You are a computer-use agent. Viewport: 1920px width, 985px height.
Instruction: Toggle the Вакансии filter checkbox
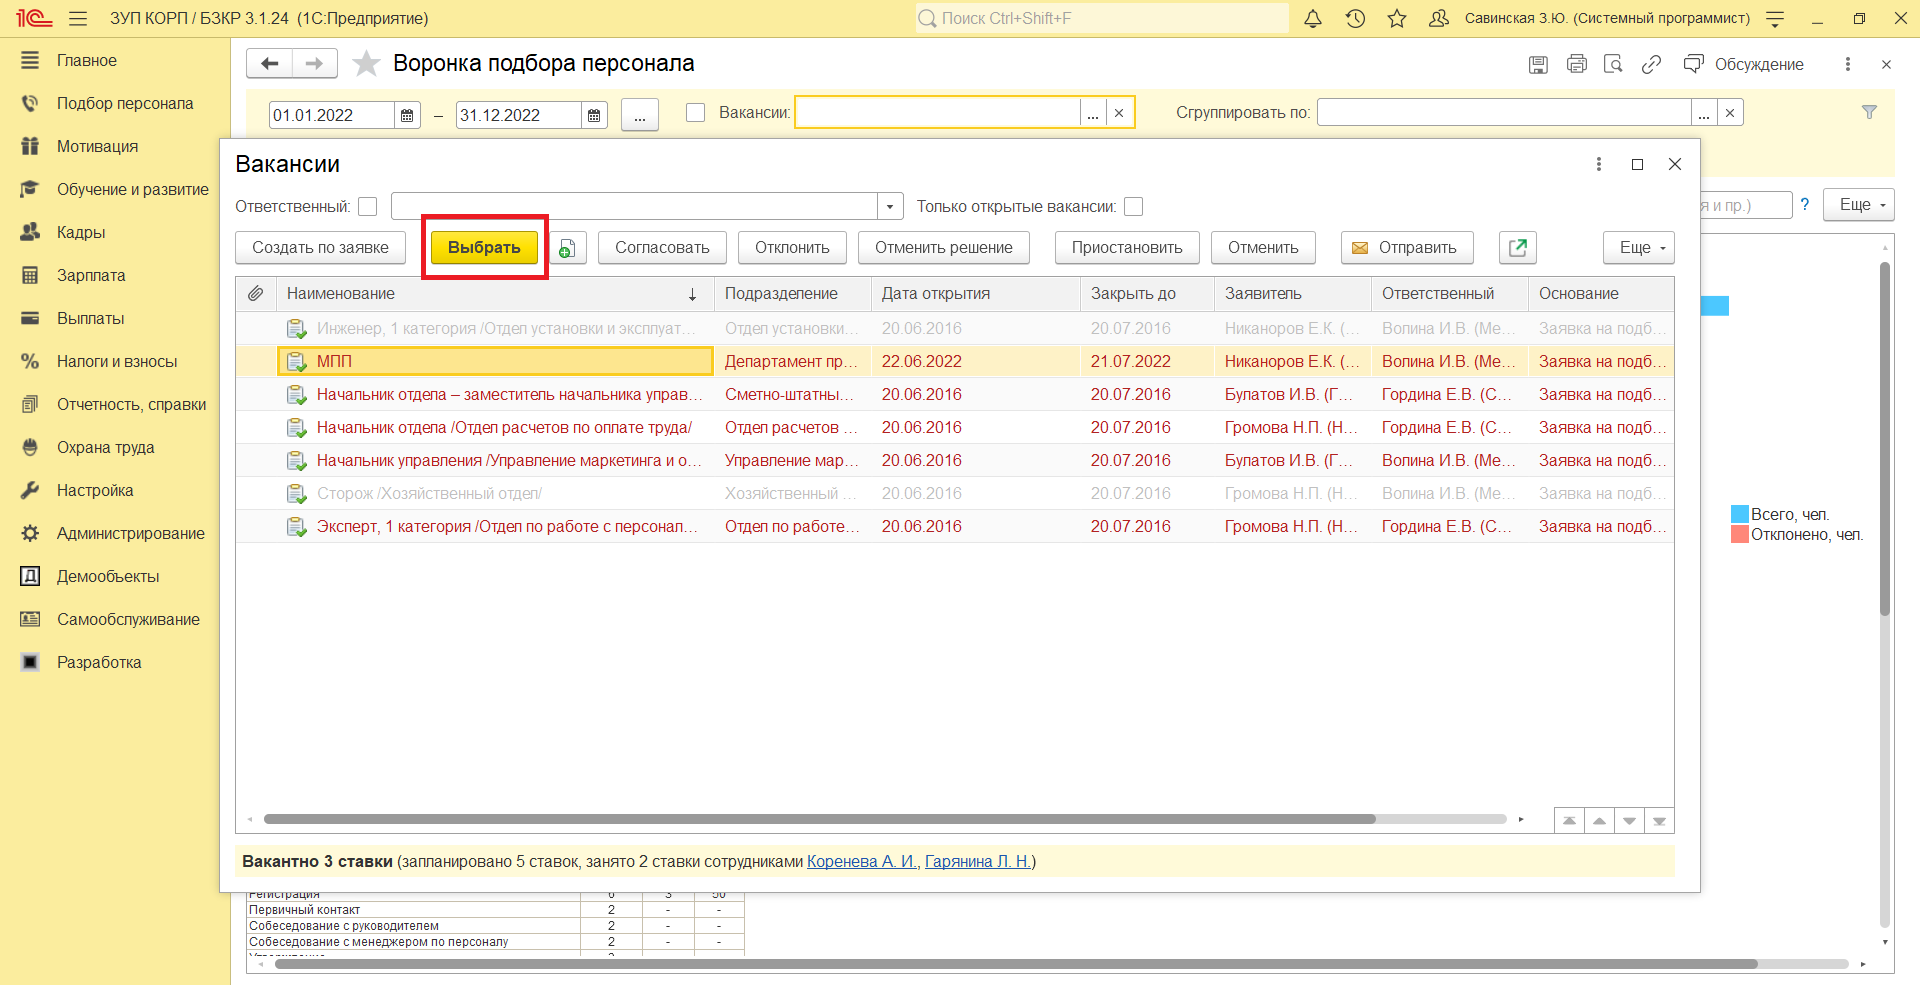point(696,113)
